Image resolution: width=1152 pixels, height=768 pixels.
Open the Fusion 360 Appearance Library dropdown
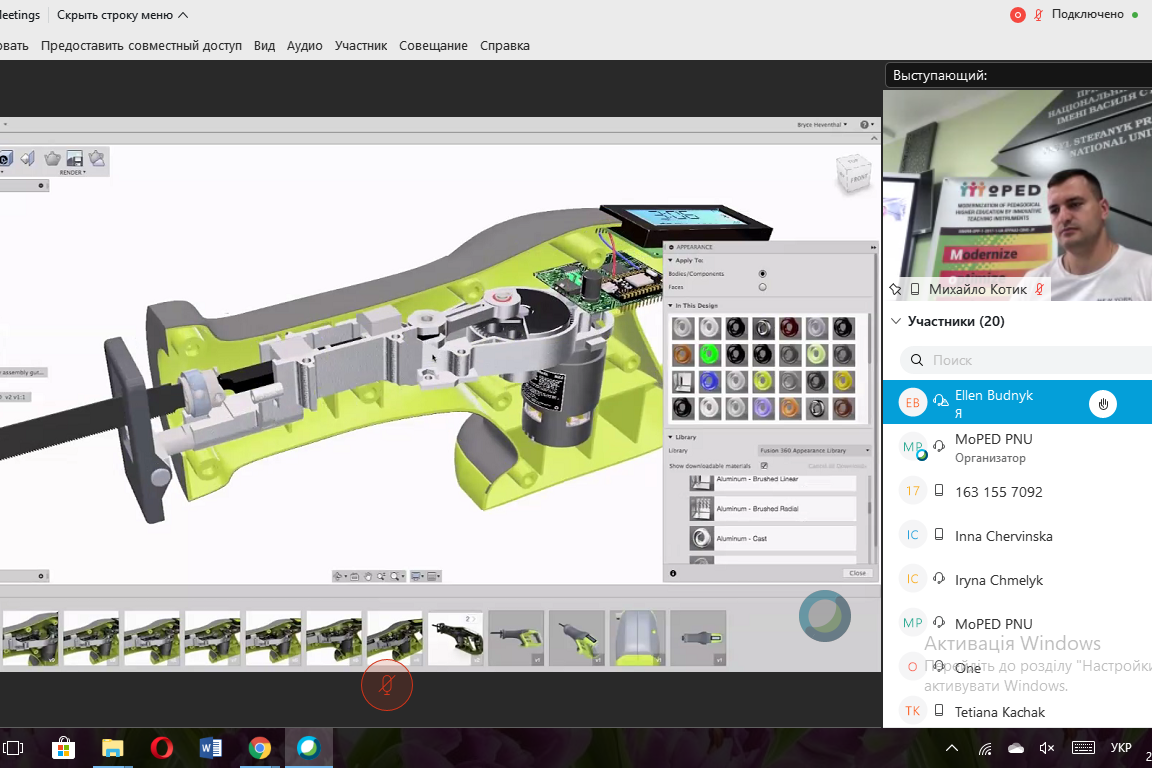[814, 451]
